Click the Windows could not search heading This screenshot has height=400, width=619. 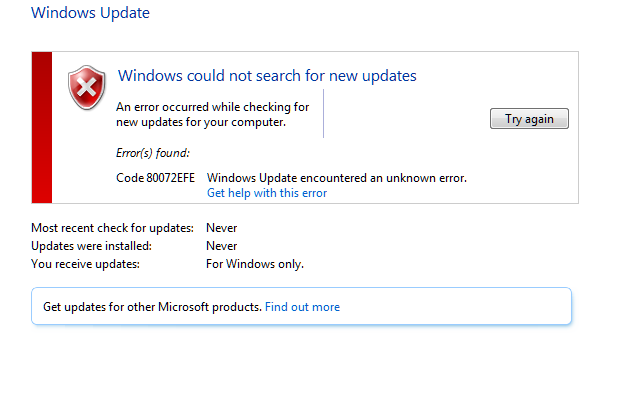[267, 75]
